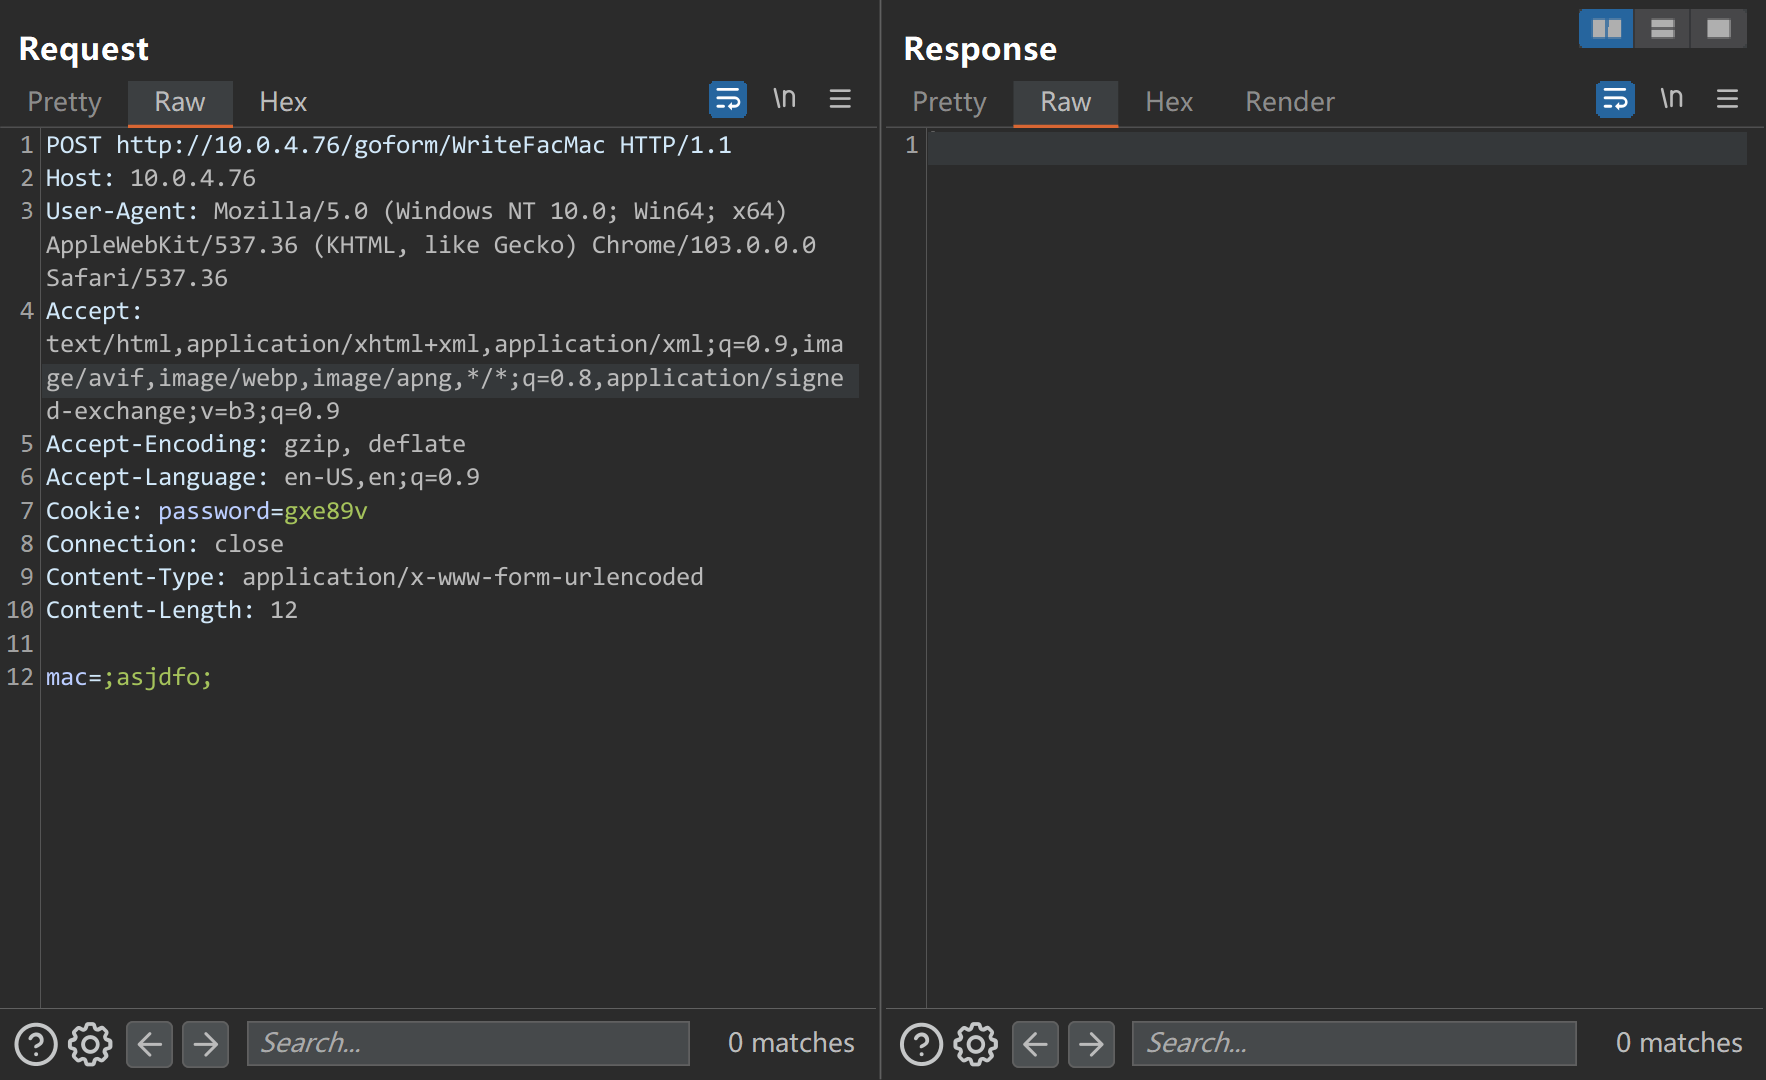Click the Content-Type header line
The width and height of the screenshot is (1766, 1080).
(x=375, y=577)
